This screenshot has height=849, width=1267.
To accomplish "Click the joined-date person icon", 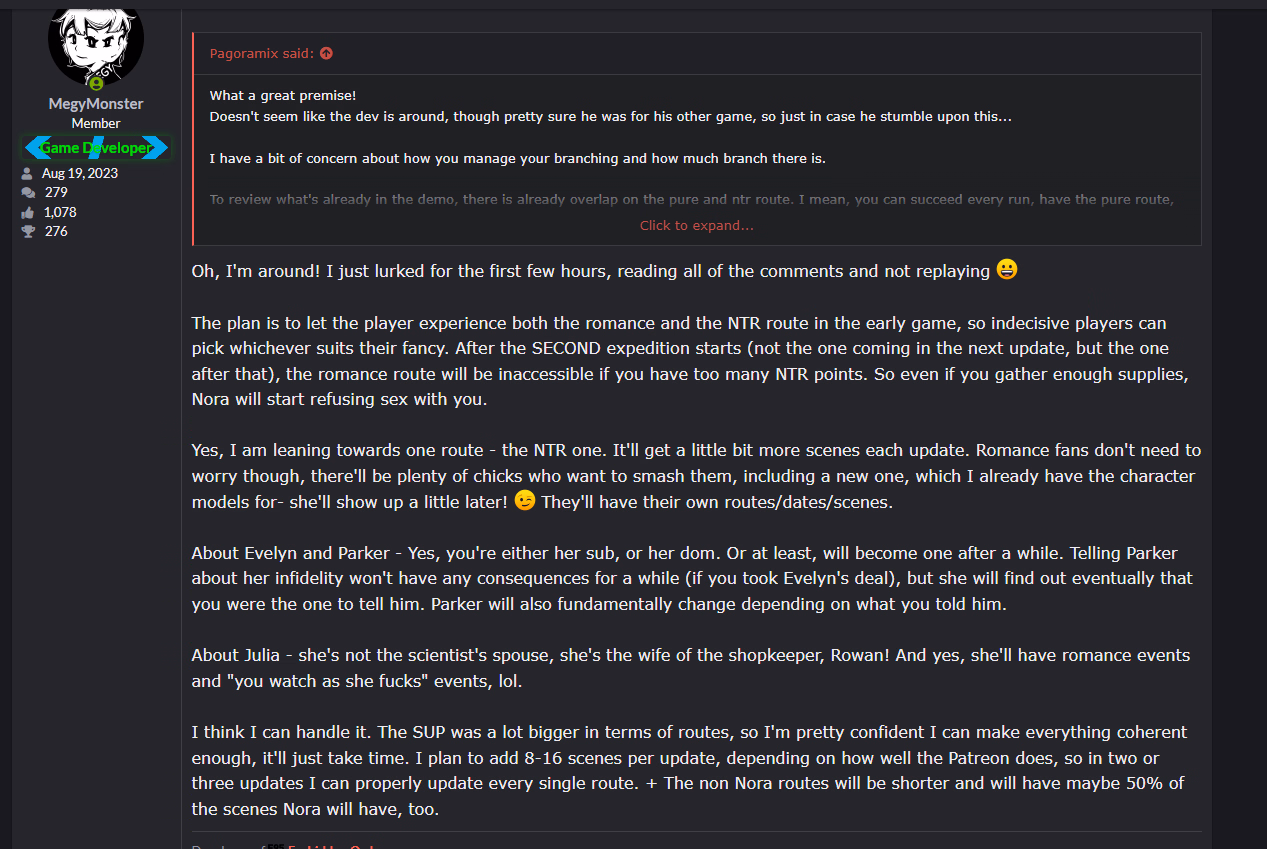I will (x=28, y=173).
